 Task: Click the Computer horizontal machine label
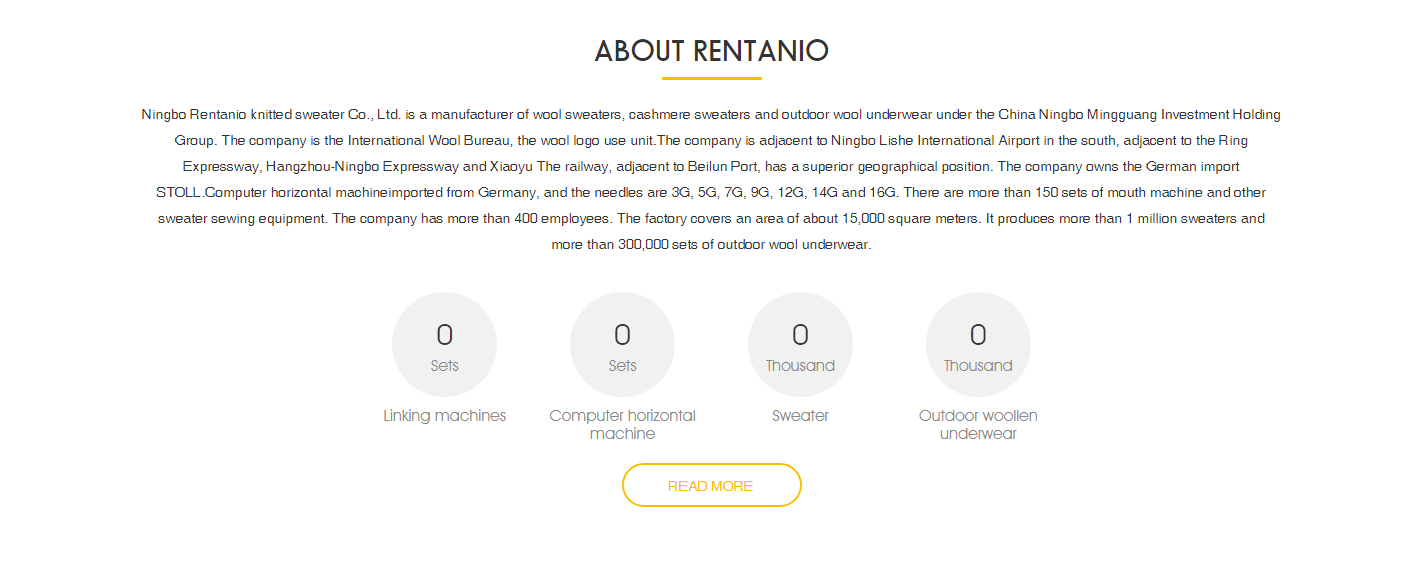(622, 425)
